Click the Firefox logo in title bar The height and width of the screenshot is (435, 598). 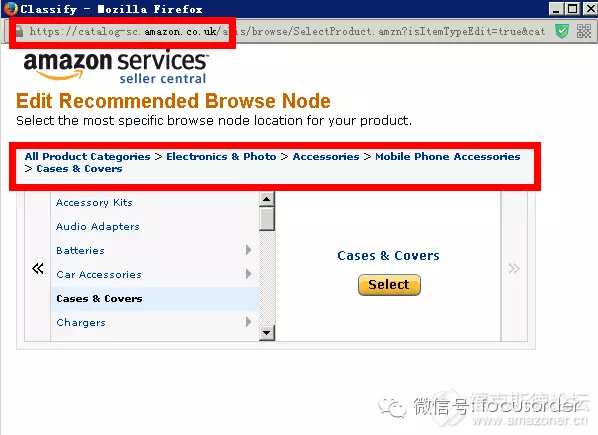10,8
